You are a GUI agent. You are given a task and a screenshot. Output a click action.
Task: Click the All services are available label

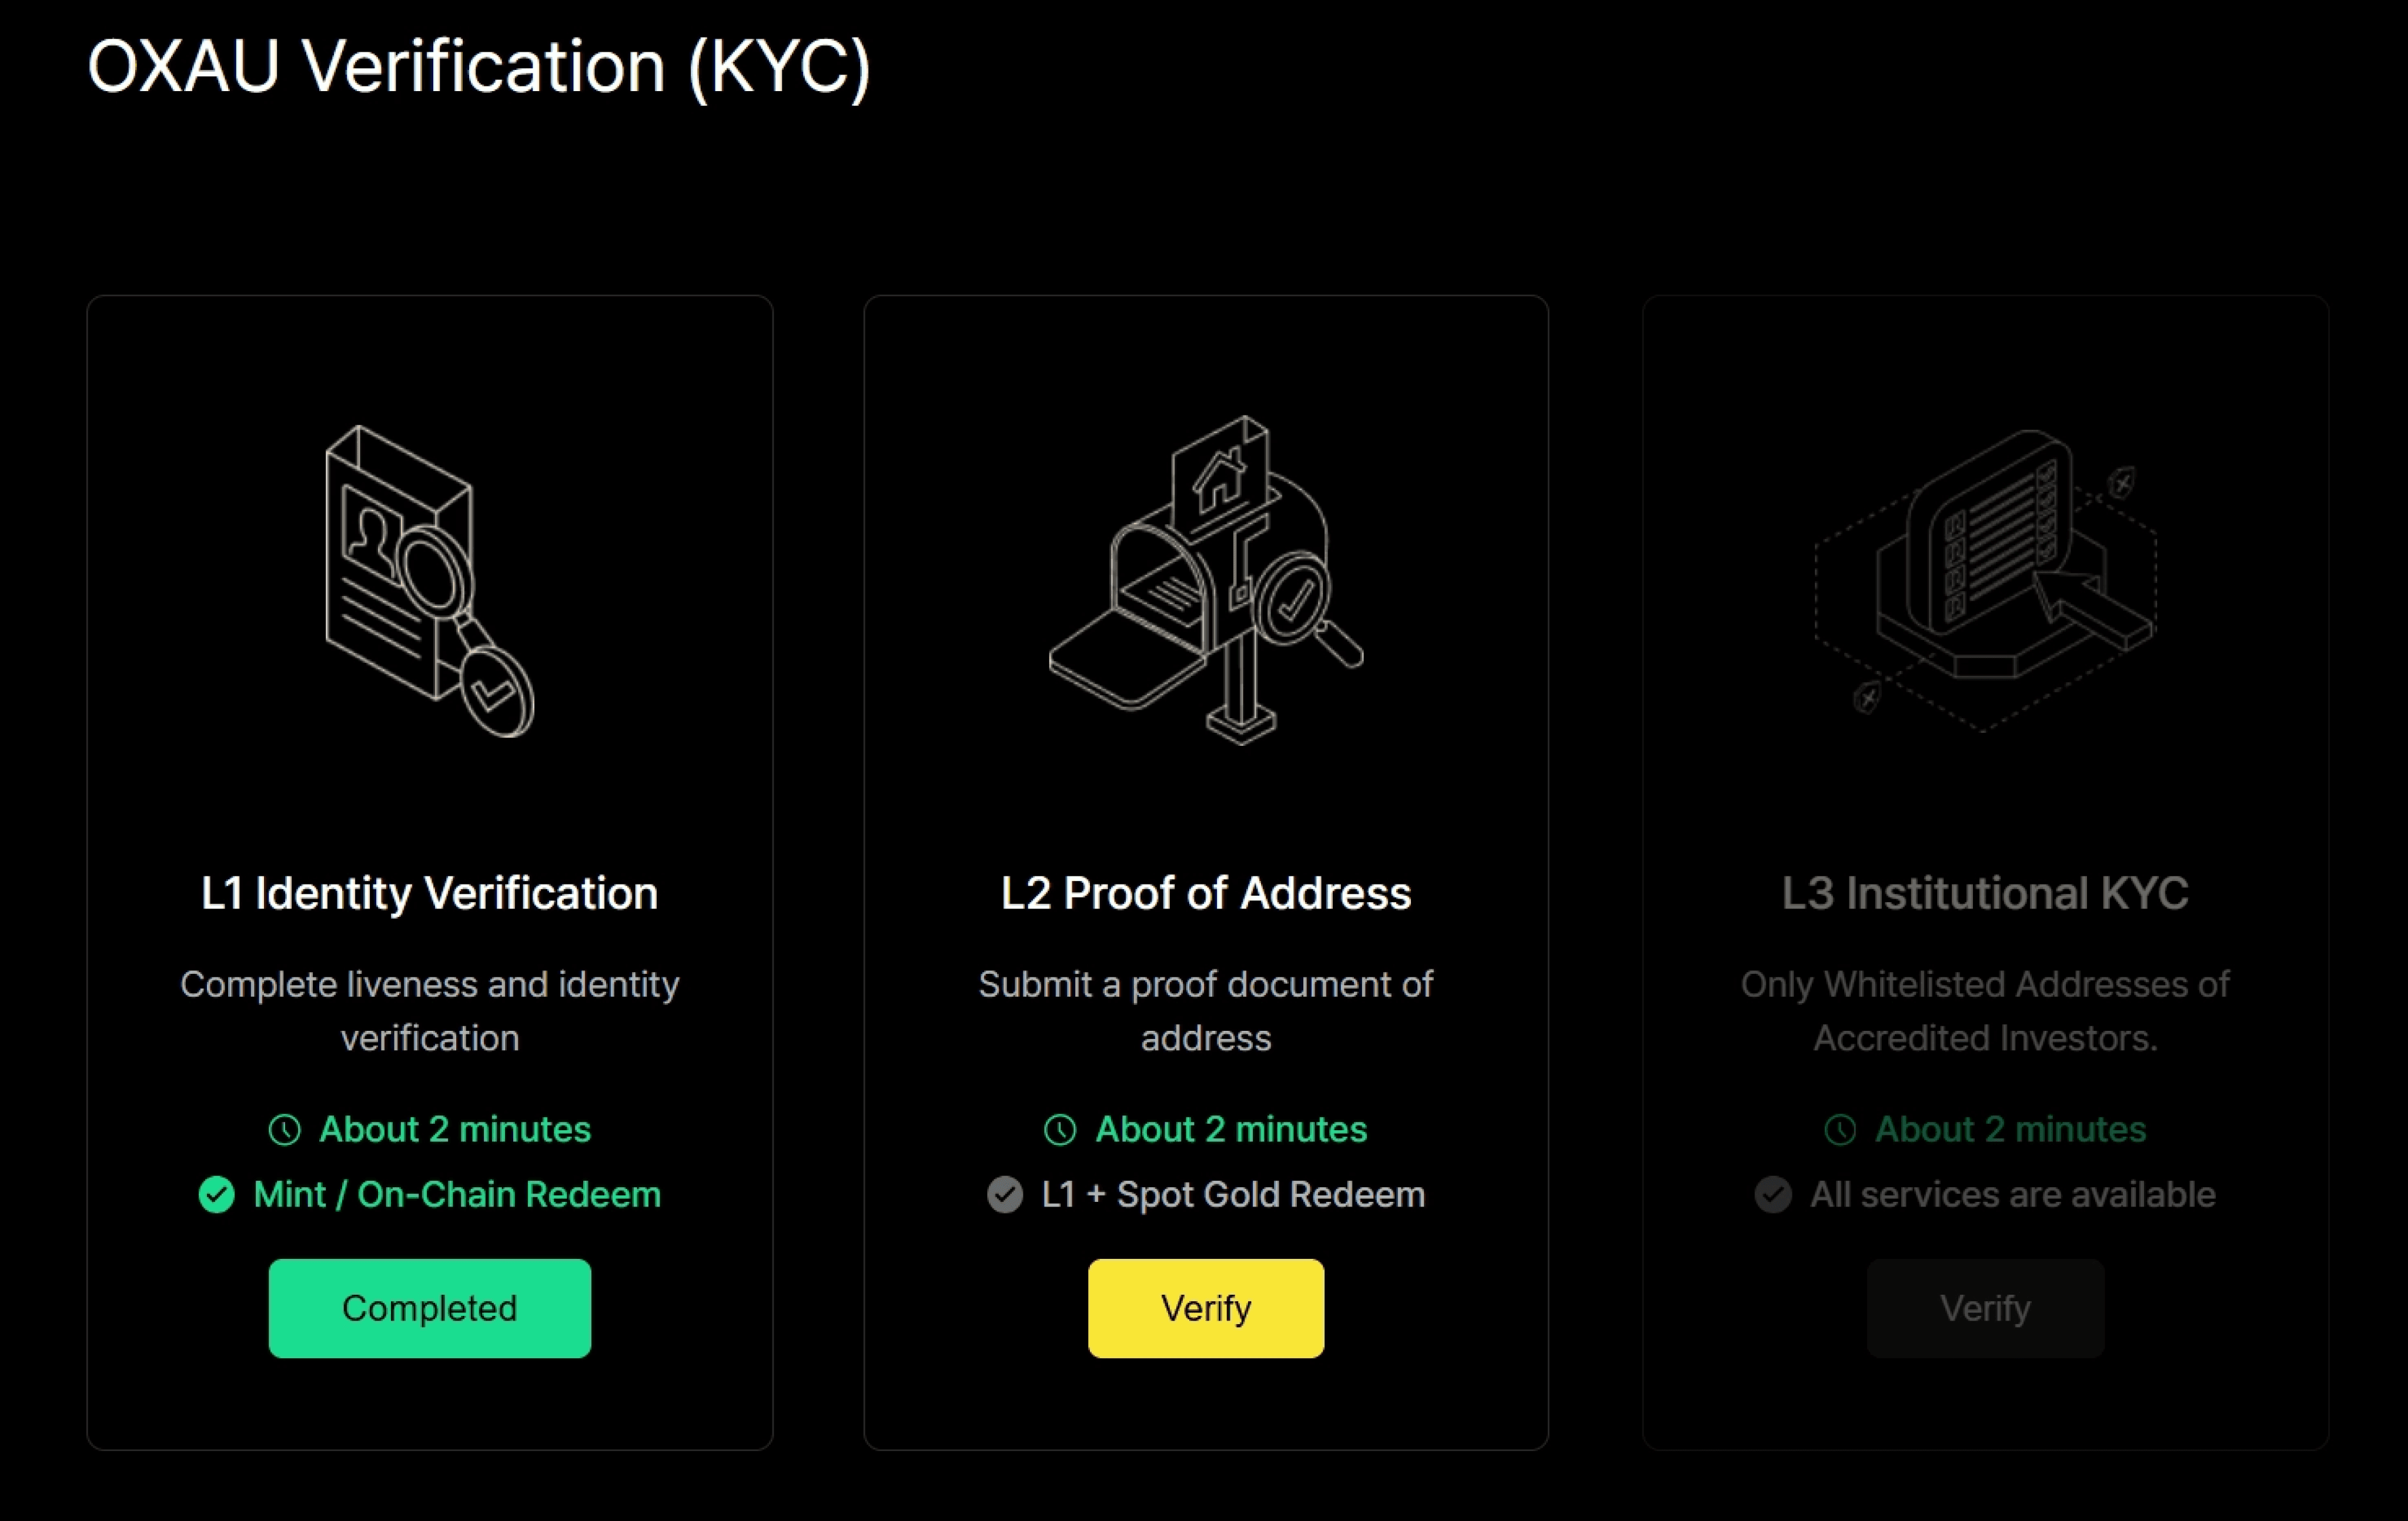pyautogui.click(x=2013, y=1194)
